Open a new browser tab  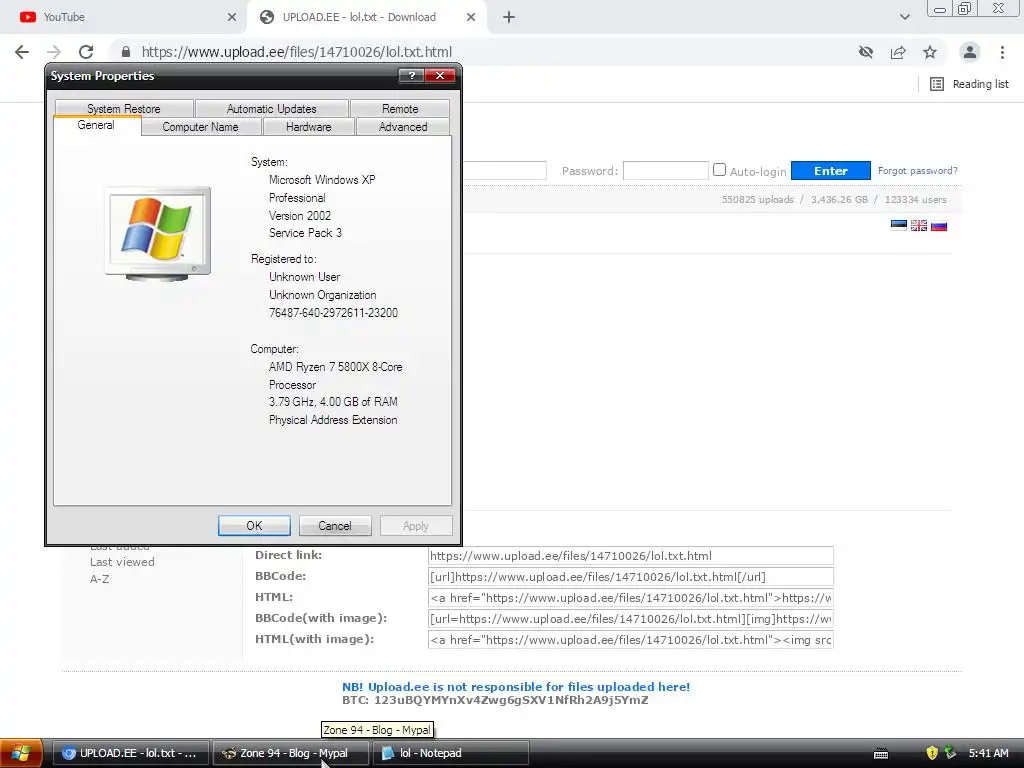click(509, 17)
